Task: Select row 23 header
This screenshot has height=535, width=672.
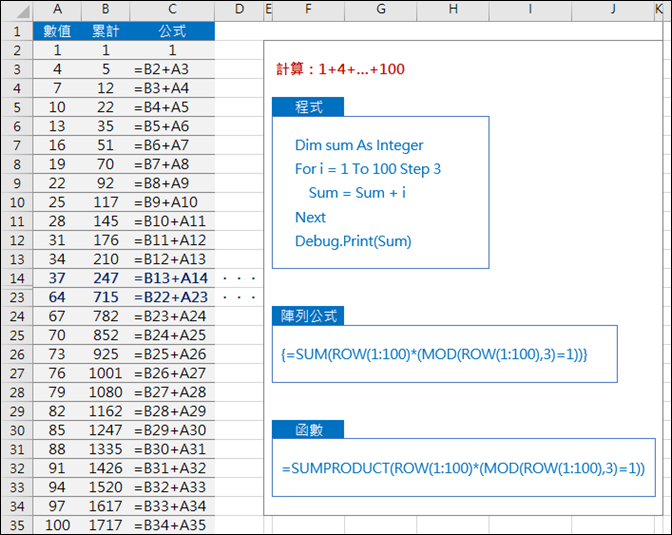Action: pos(17,297)
